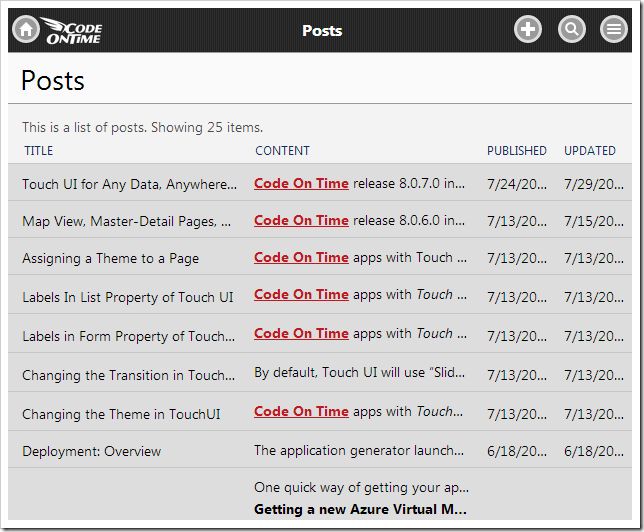Image resolution: width=644 pixels, height=532 pixels.
Task: Click updated date 7/15/20... cell
Action: 594,221
